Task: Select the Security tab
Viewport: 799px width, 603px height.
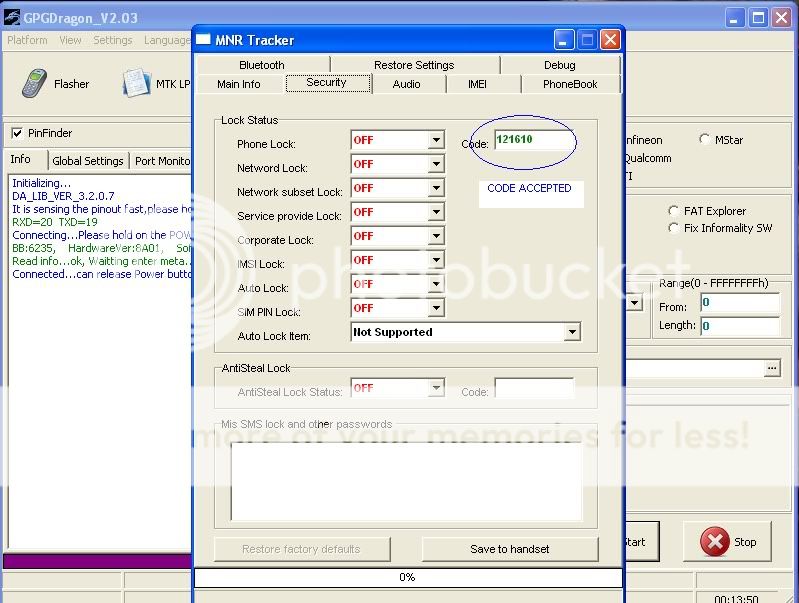Action: [x=327, y=83]
